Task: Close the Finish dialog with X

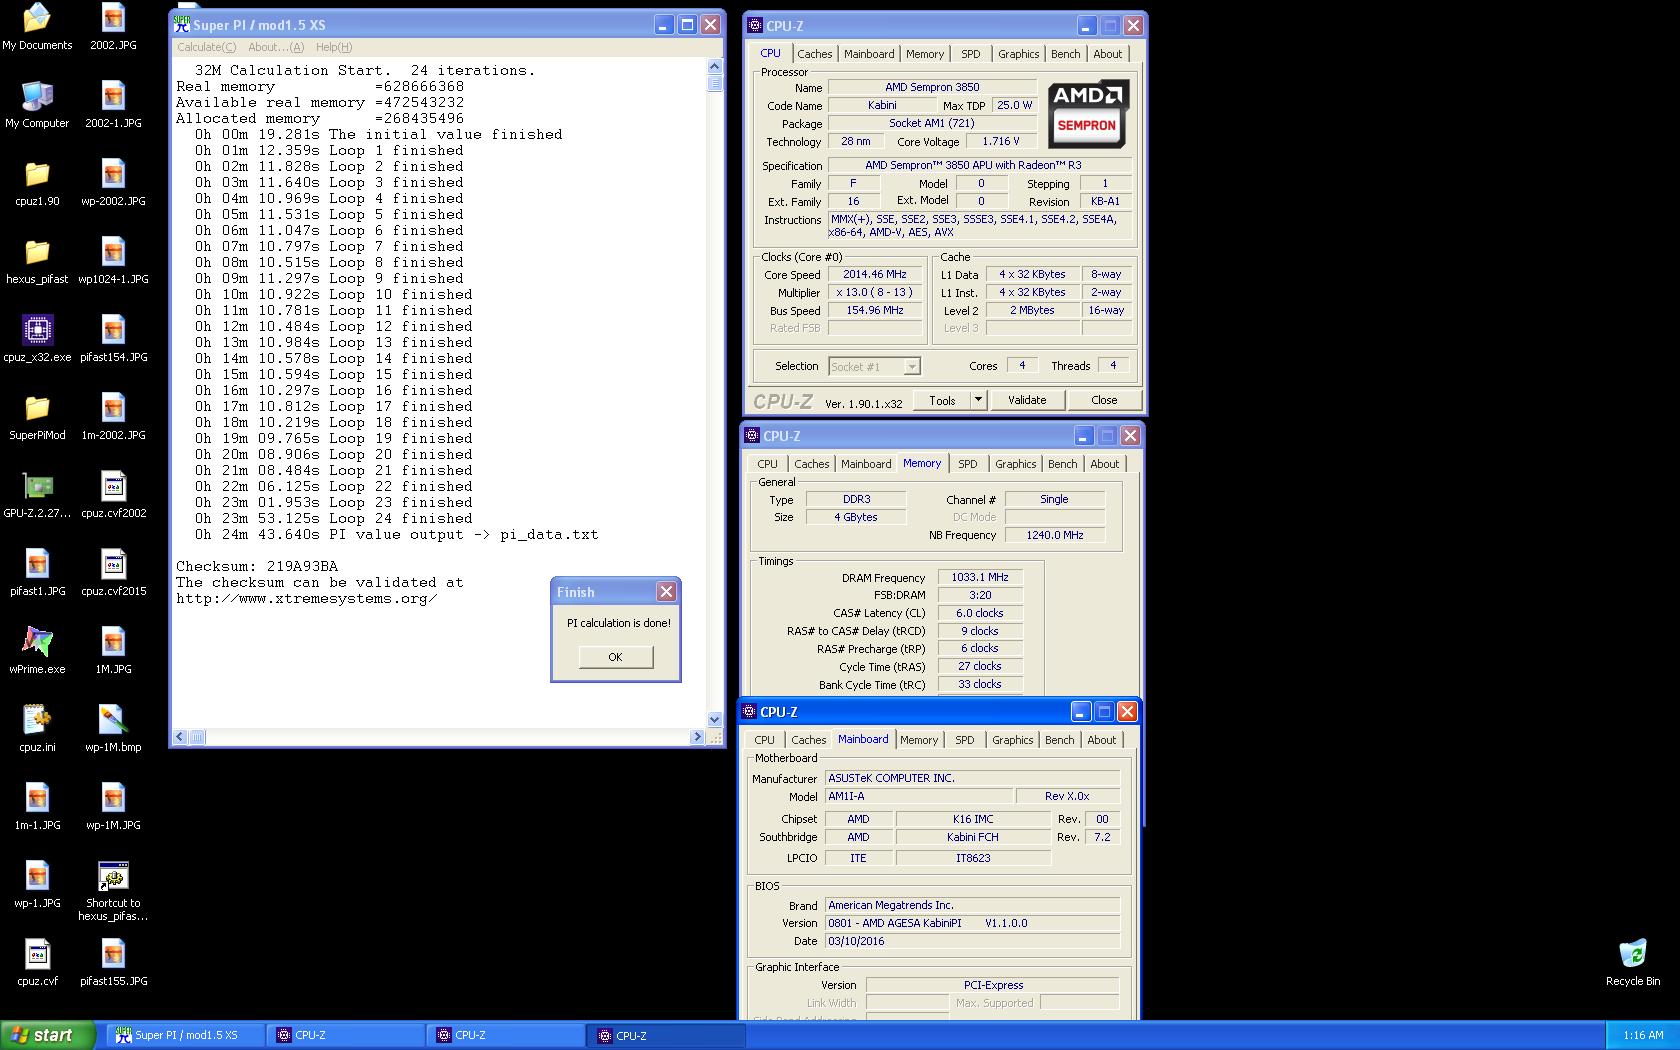Action: coord(666,592)
